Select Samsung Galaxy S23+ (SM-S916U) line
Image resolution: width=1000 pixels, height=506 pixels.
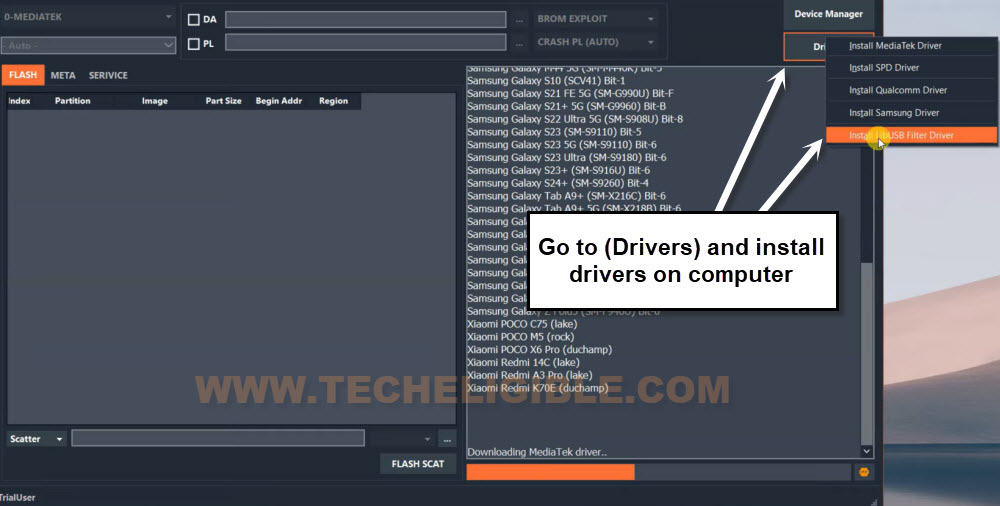(x=559, y=170)
